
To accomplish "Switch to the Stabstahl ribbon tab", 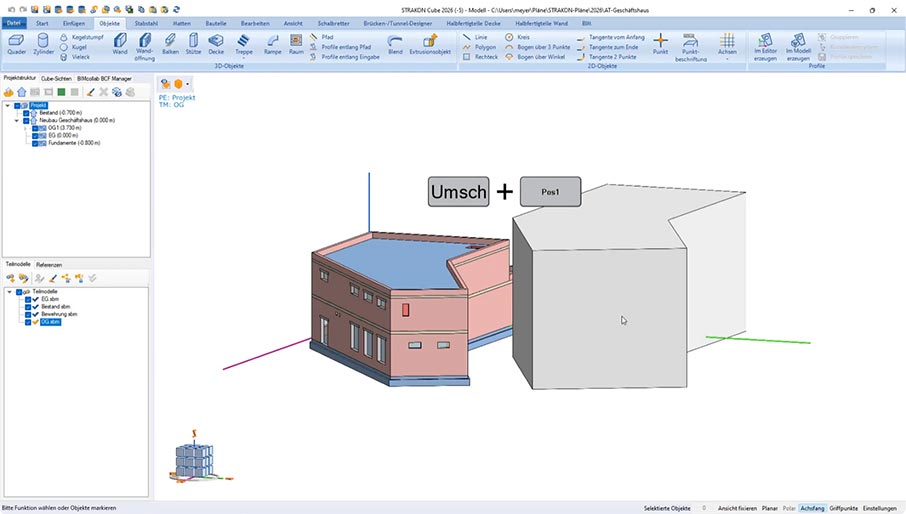I will pyautogui.click(x=147, y=21).
